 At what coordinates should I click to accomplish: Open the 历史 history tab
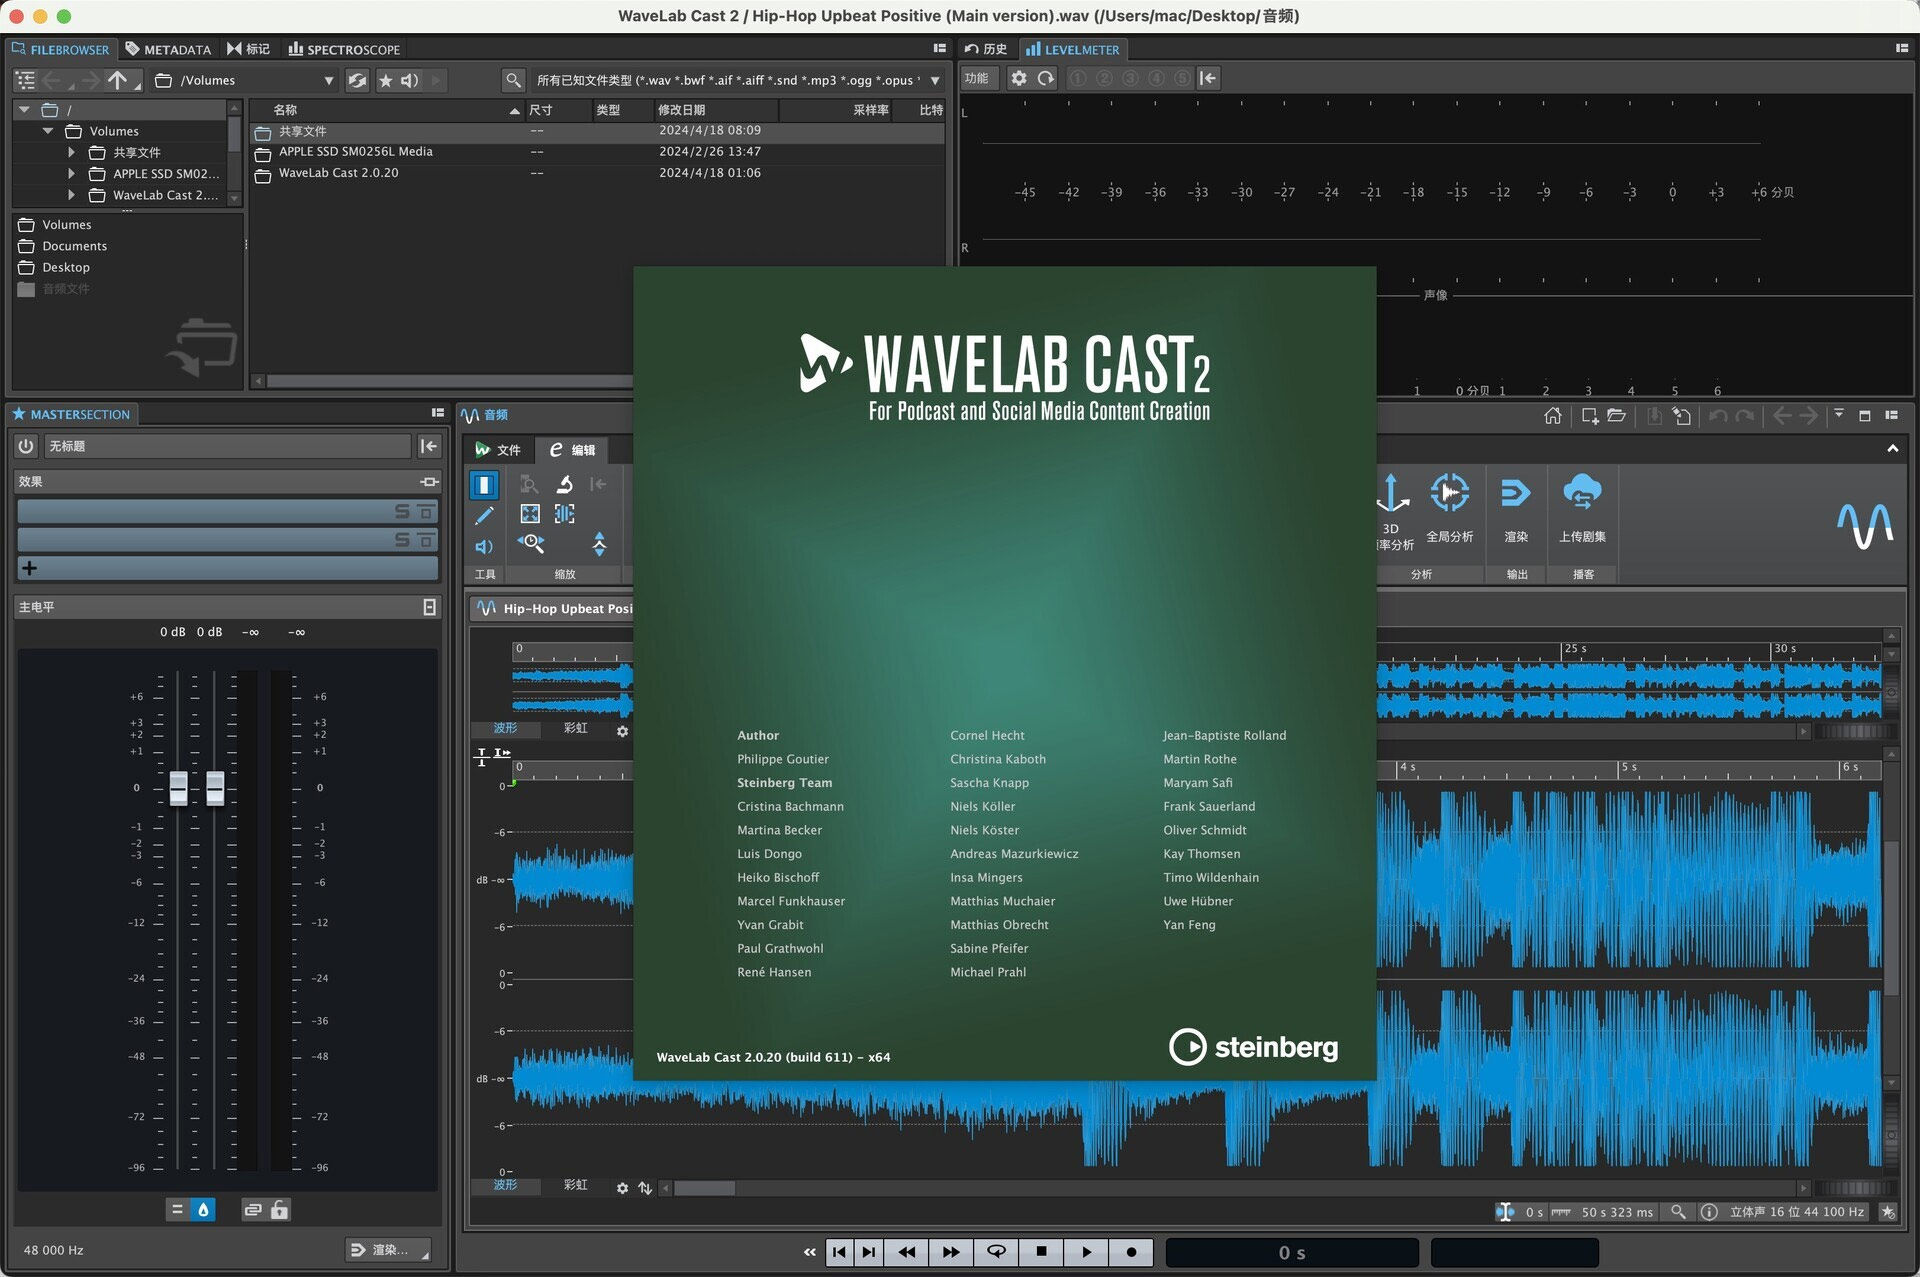[x=986, y=49]
